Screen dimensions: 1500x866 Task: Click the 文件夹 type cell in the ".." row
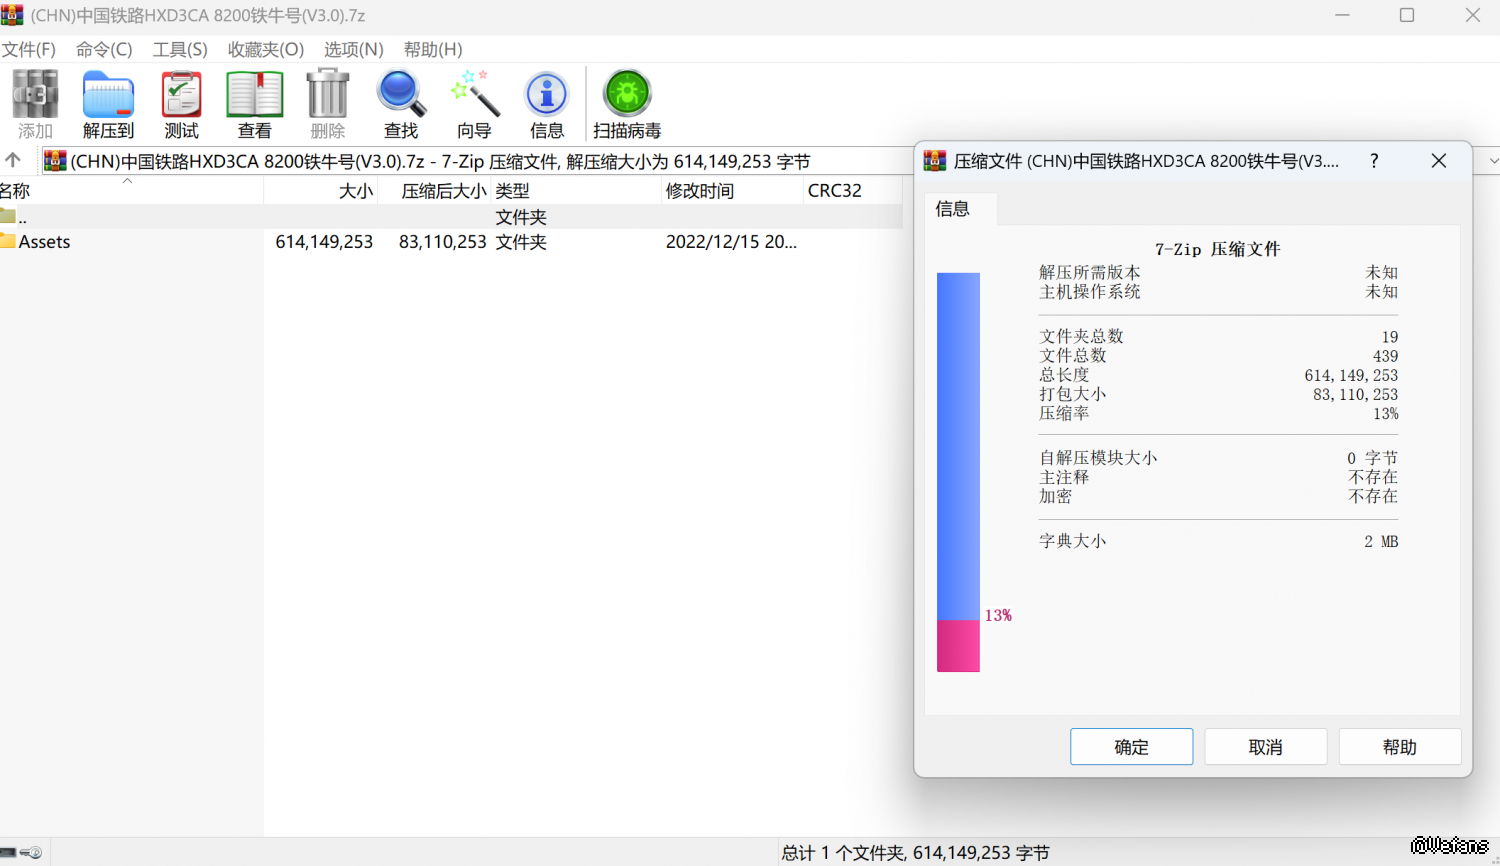coord(521,217)
